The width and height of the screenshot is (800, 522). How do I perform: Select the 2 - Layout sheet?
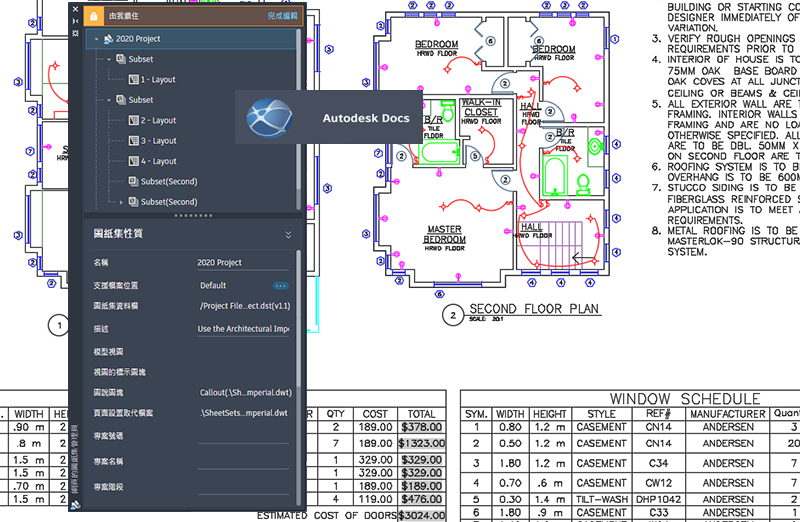pos(158,120)
